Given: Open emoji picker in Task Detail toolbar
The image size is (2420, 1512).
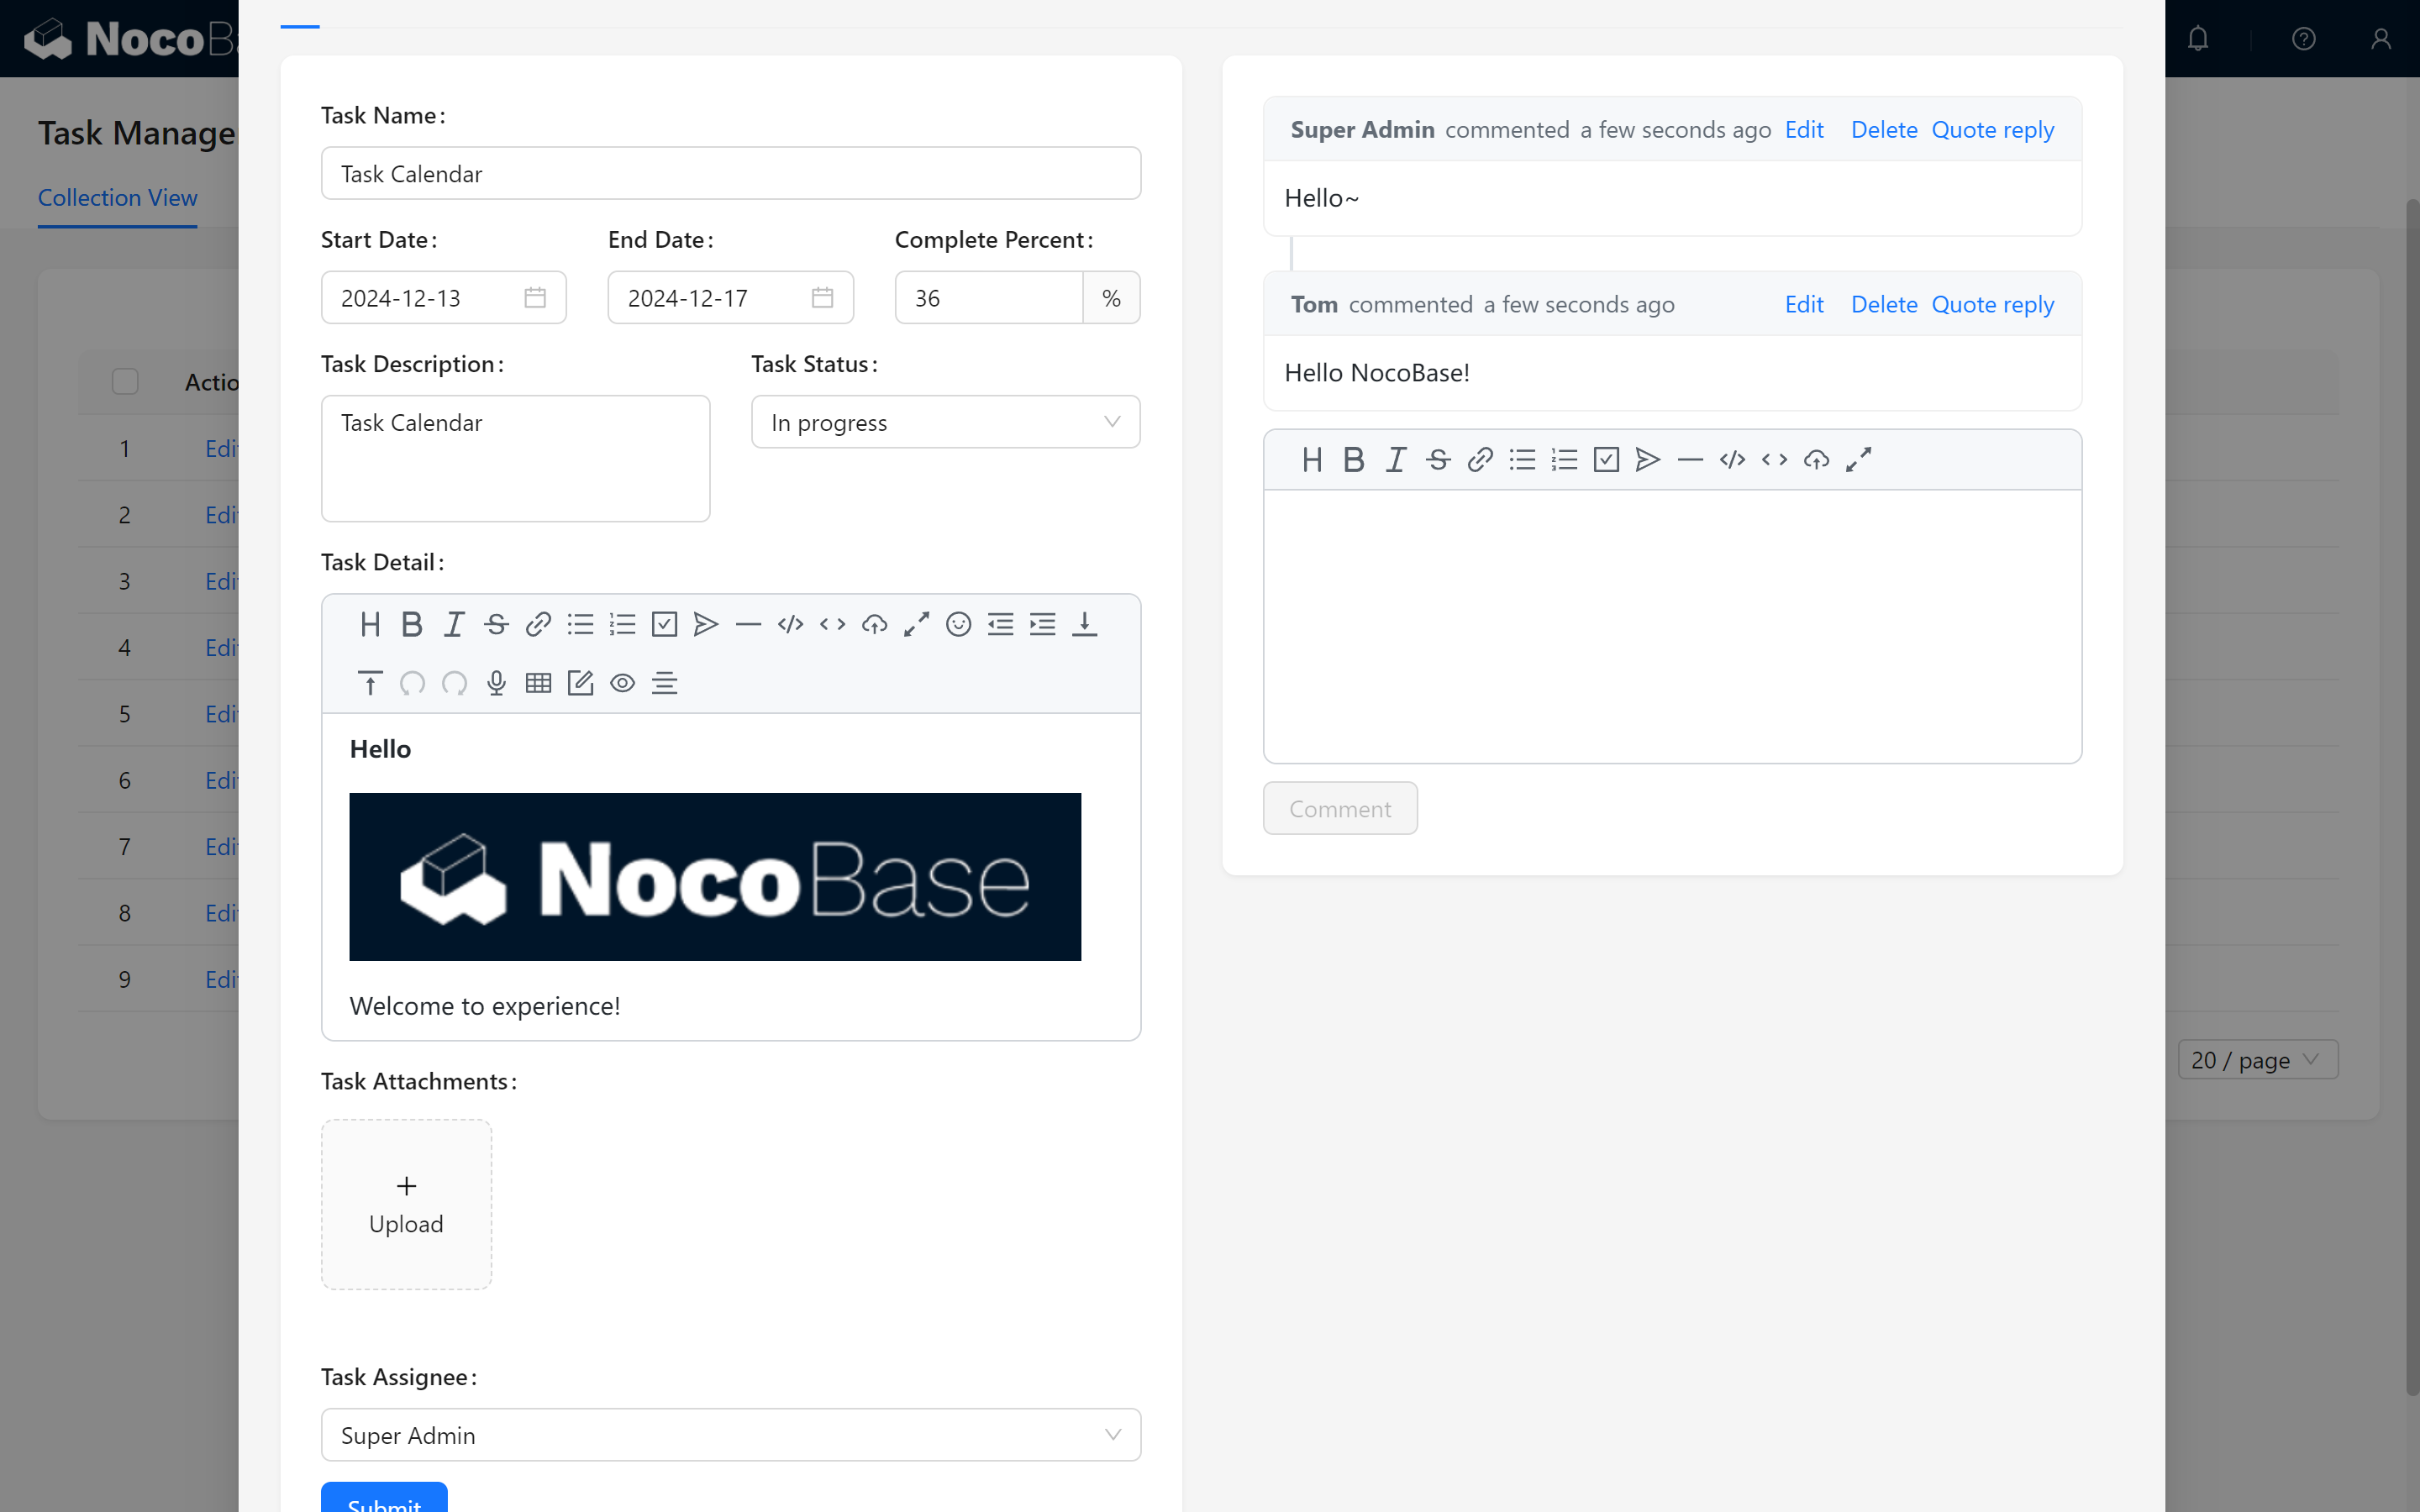Looking at the screenshot, I should click(958, 625).
